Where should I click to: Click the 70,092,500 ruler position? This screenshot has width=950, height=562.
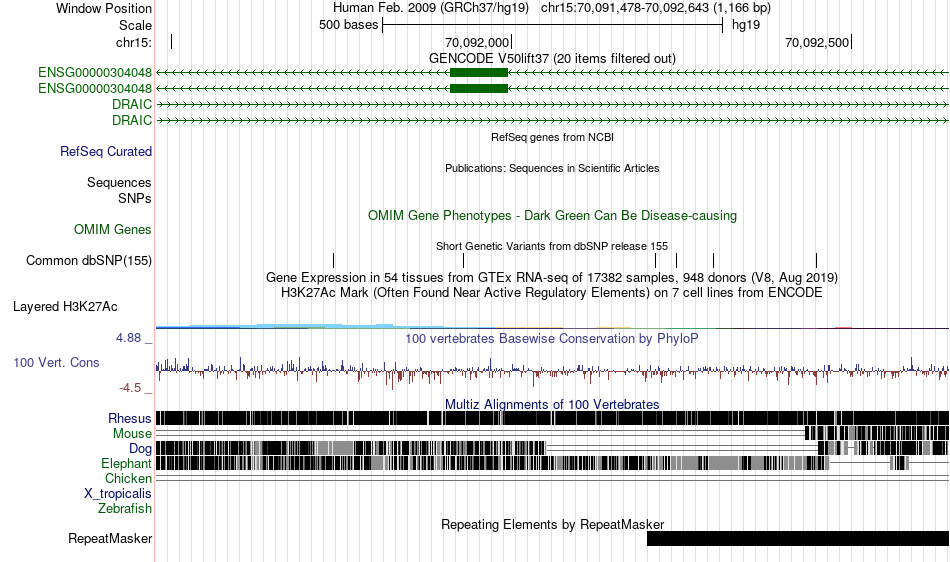[818, 42]
